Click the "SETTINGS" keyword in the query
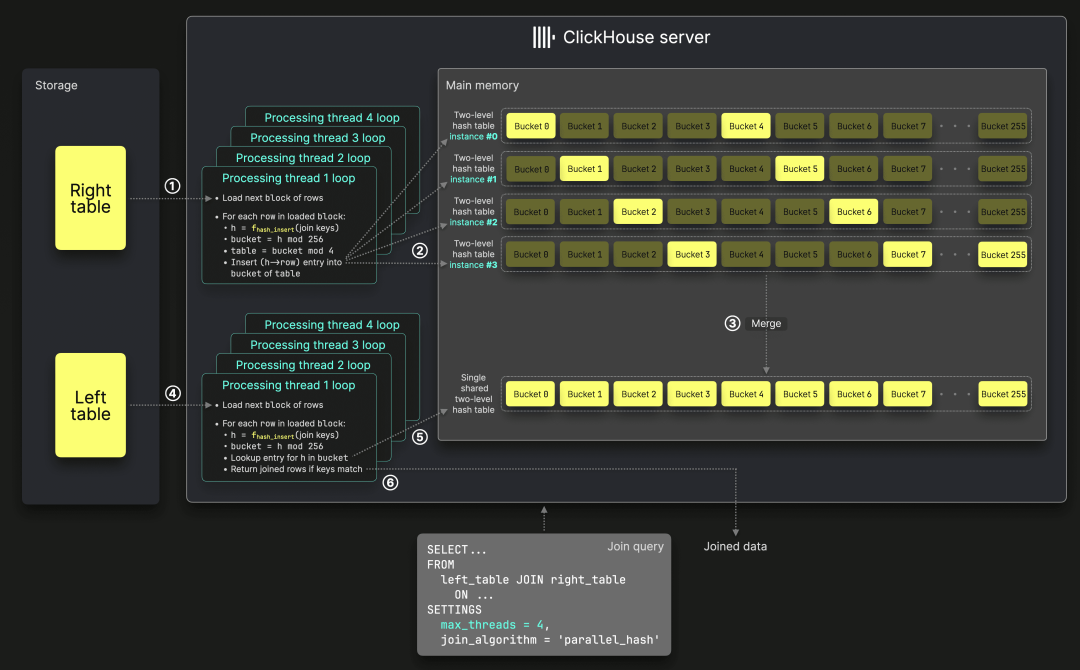Image resolution: width=1080 pixels, height=670 pixels. coord(454,610)
